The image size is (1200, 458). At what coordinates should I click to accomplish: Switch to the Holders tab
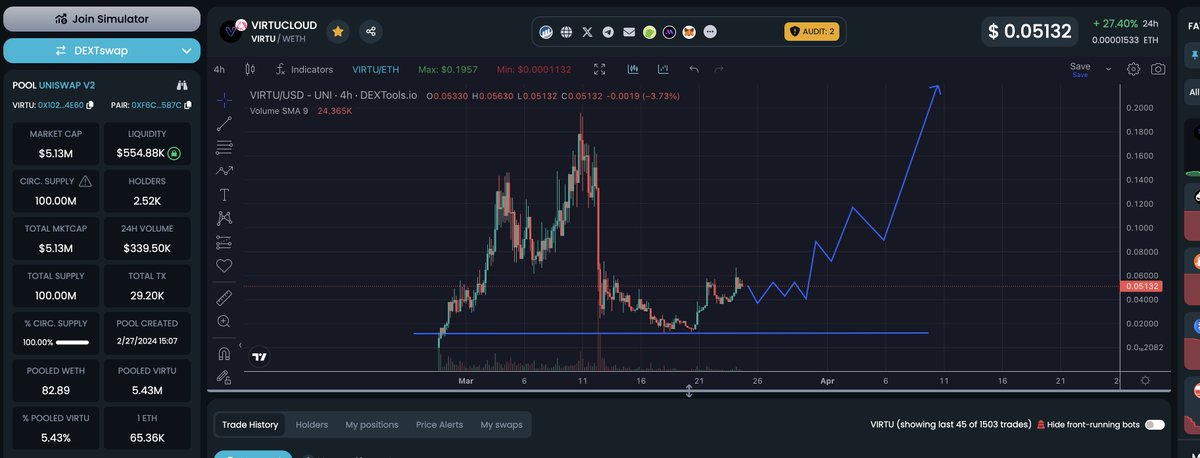point(312,425)
